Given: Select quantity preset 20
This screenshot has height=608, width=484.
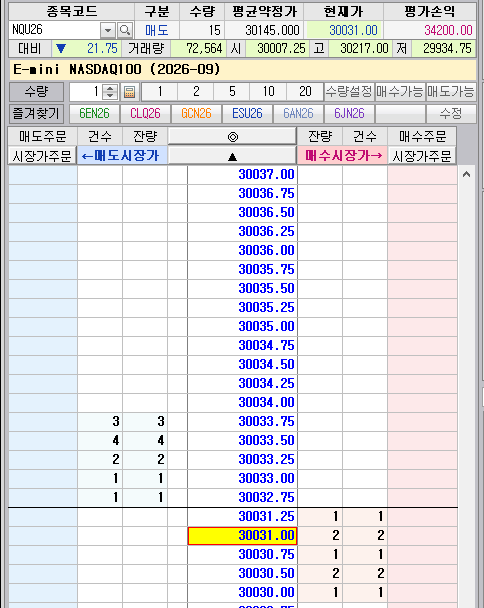Looking at the screenshot, I should [x=305, y=92].
